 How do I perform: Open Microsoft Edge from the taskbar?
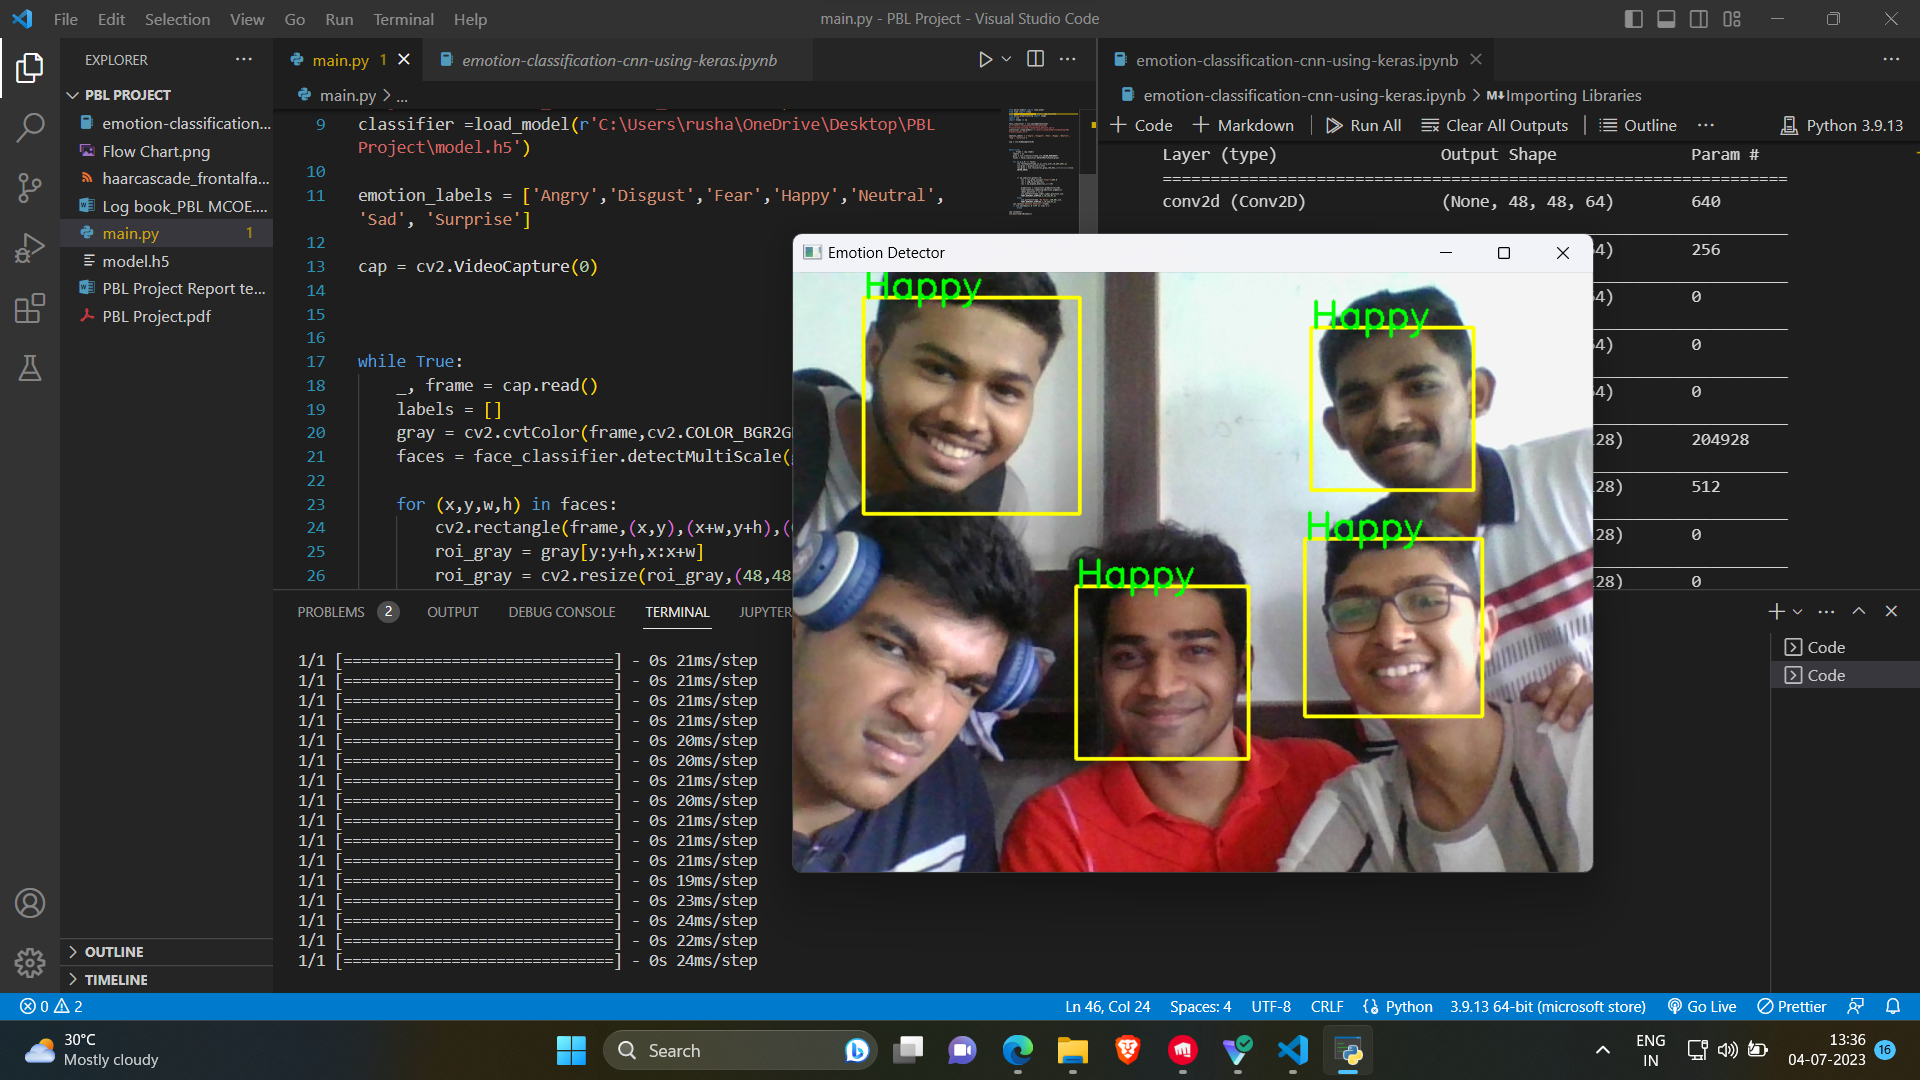click(1018, 1050)
